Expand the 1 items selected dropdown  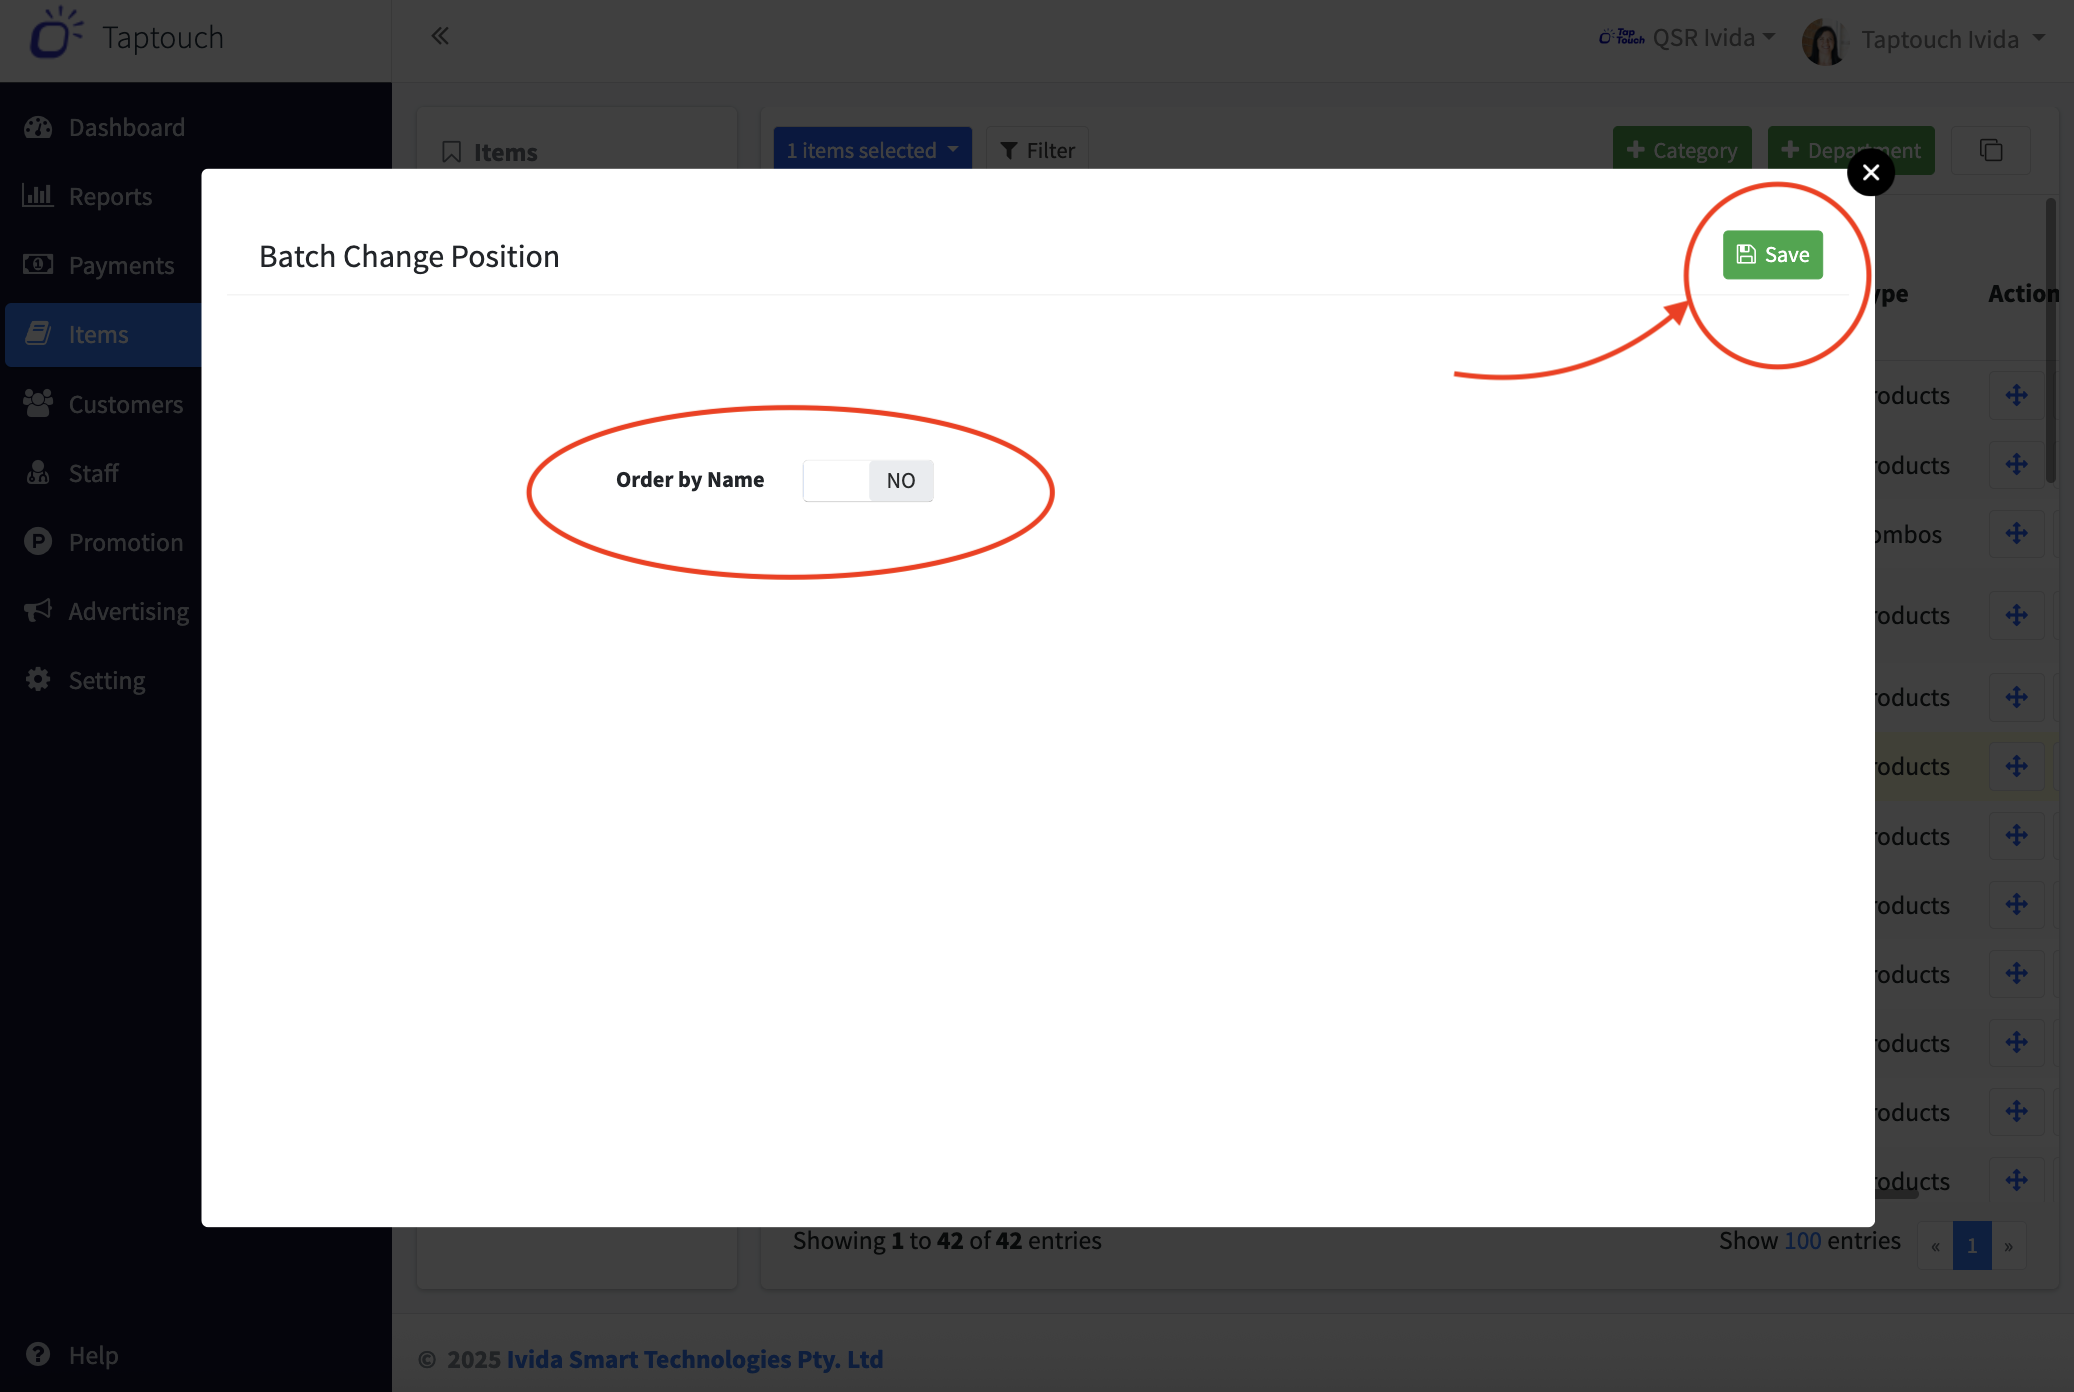click(872, 150)
